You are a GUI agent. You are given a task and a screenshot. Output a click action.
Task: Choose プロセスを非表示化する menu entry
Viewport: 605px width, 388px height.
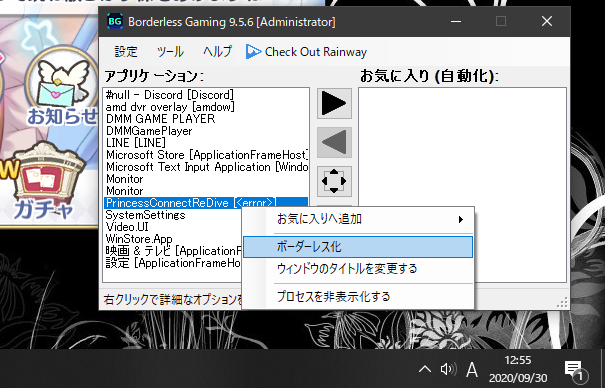[x=358, y=297]
